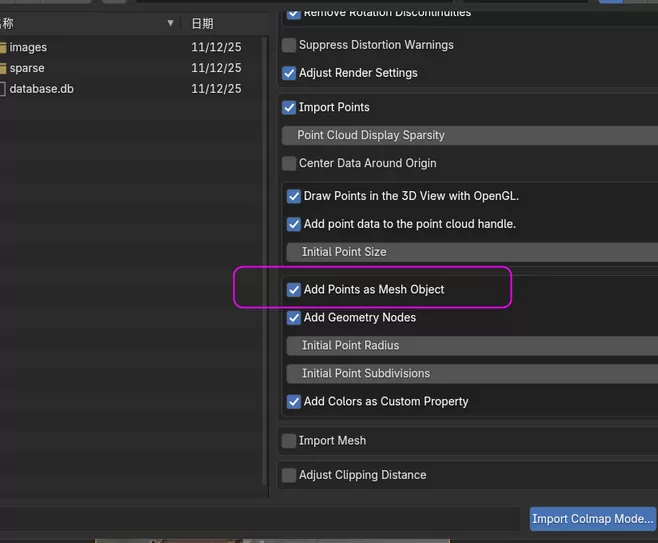
Task: Click the name column sort arrow
Action: [170, 23]
